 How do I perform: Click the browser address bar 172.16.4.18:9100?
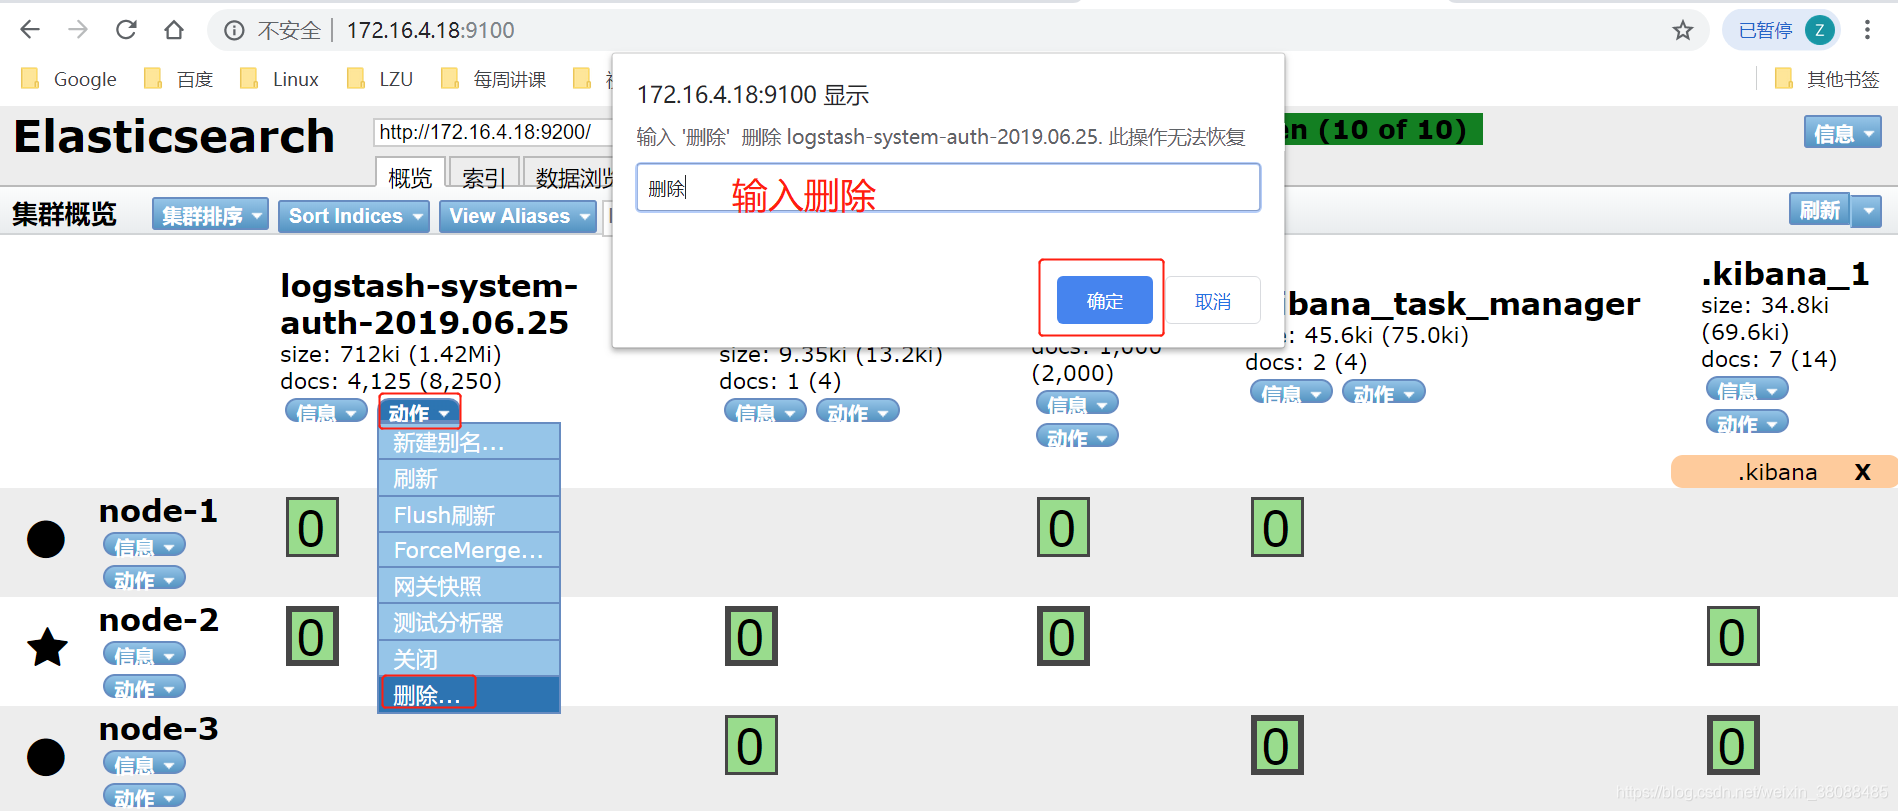click(x=431, y=31)
